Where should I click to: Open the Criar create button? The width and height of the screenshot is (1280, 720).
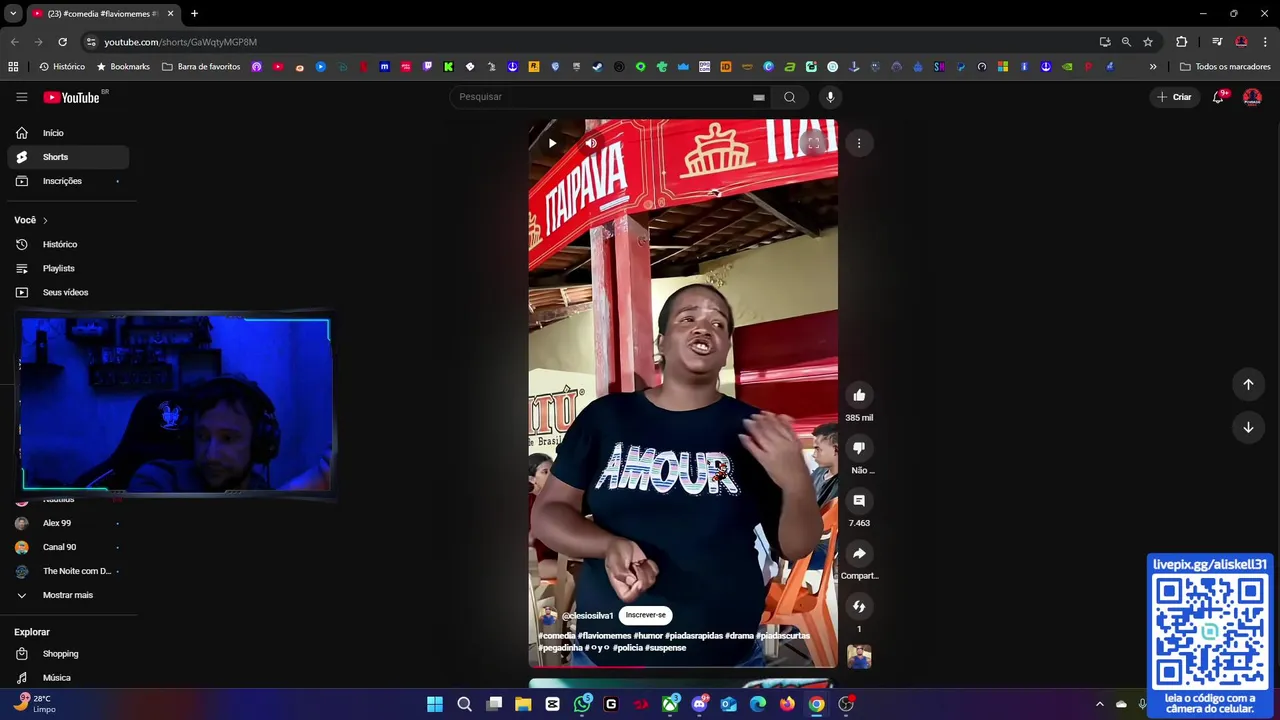click(1174, 97)
